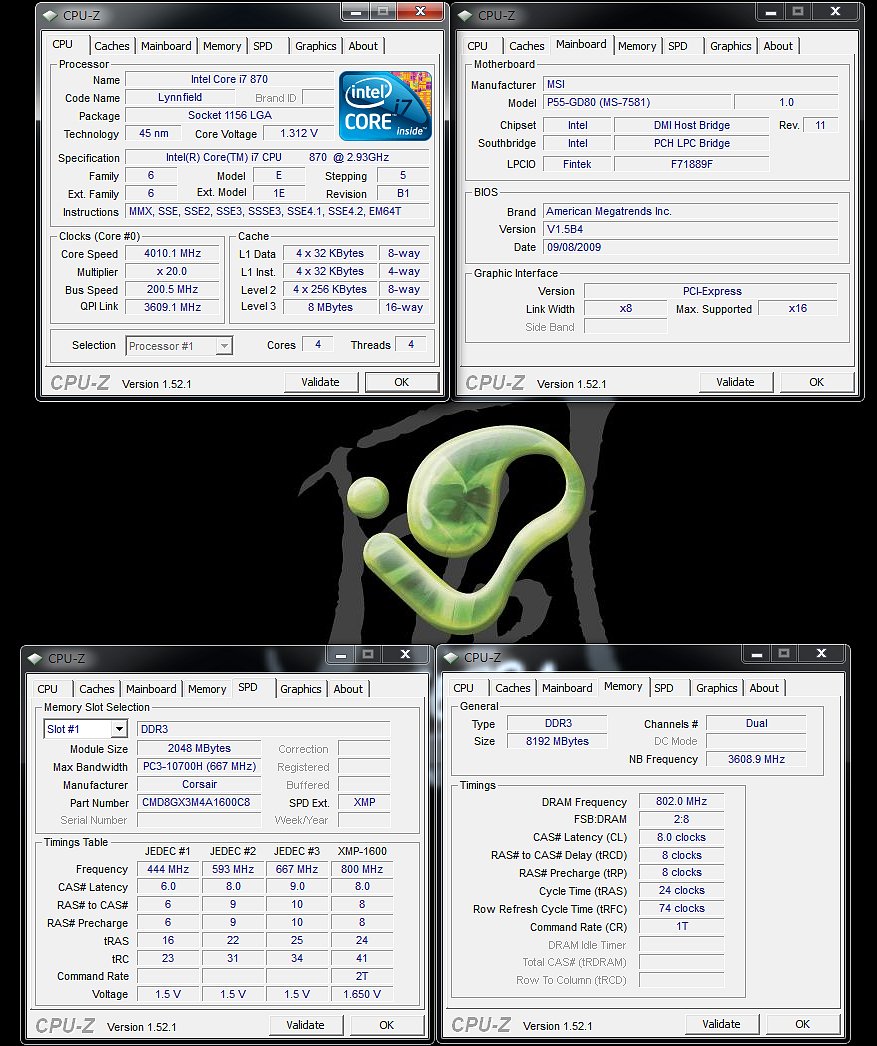Click memory size value 8192 MBytes

coord(557,741)
